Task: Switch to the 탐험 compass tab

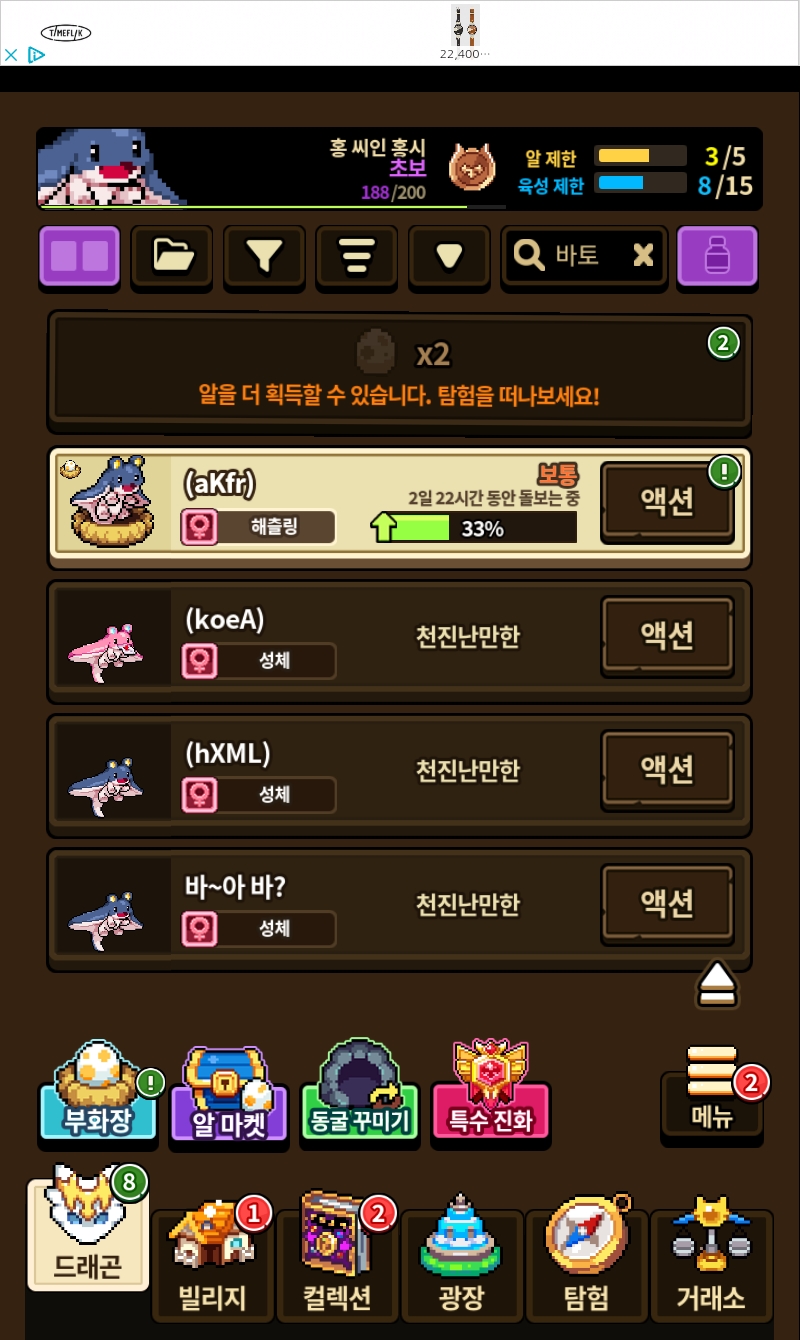Action: point(586,1264)
